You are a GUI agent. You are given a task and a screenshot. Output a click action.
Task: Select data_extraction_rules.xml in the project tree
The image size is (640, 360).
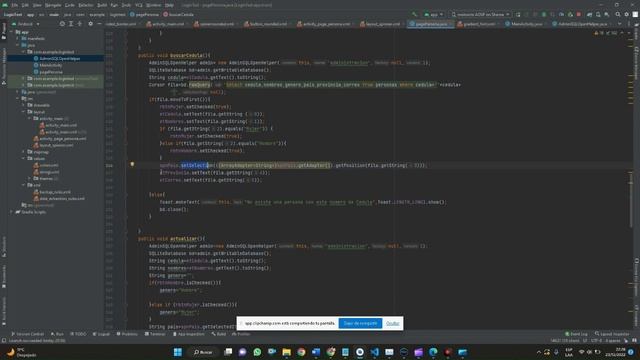pos(62,198)
